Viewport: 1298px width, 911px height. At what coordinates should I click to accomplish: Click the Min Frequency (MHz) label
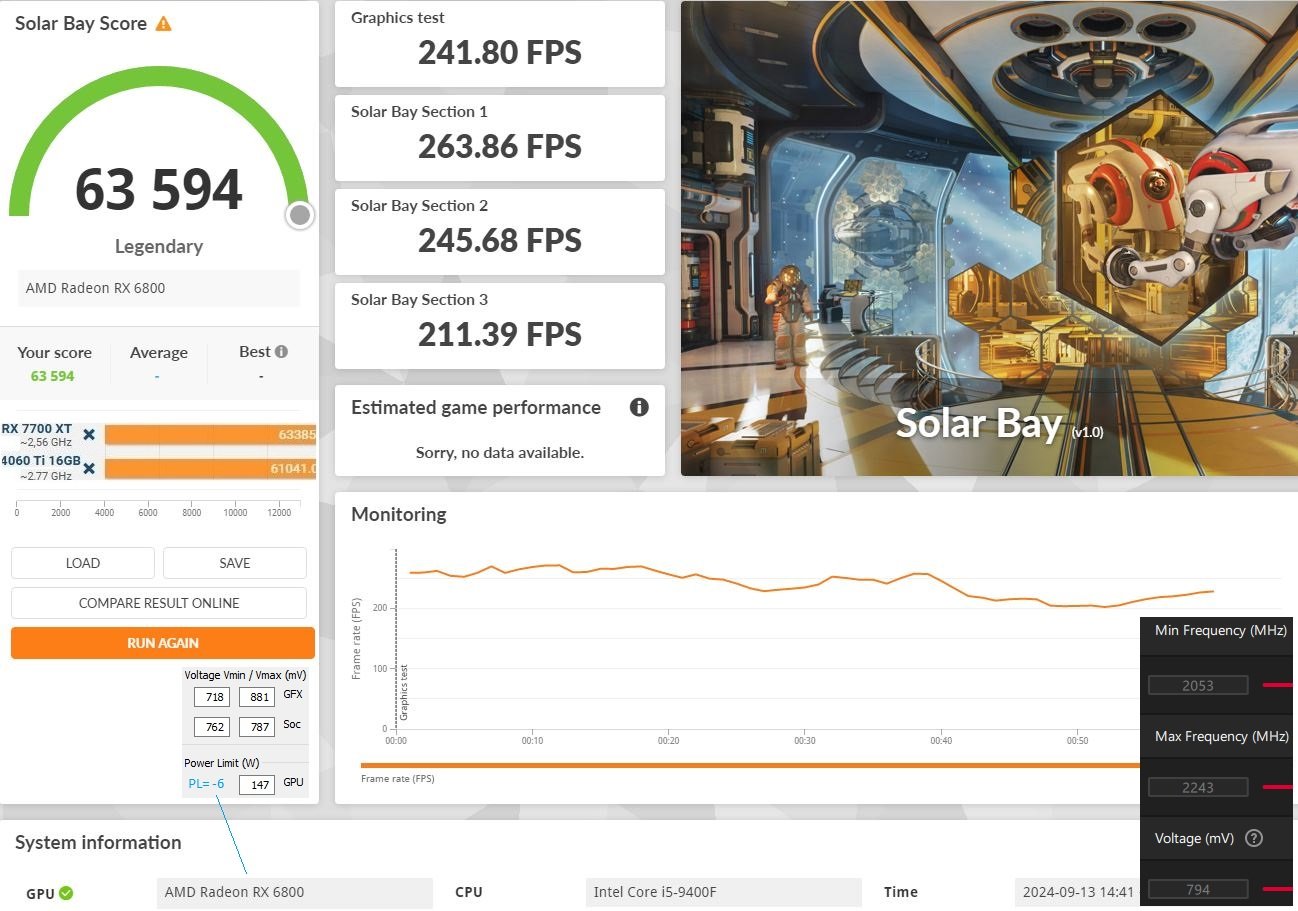(1221, 630)
